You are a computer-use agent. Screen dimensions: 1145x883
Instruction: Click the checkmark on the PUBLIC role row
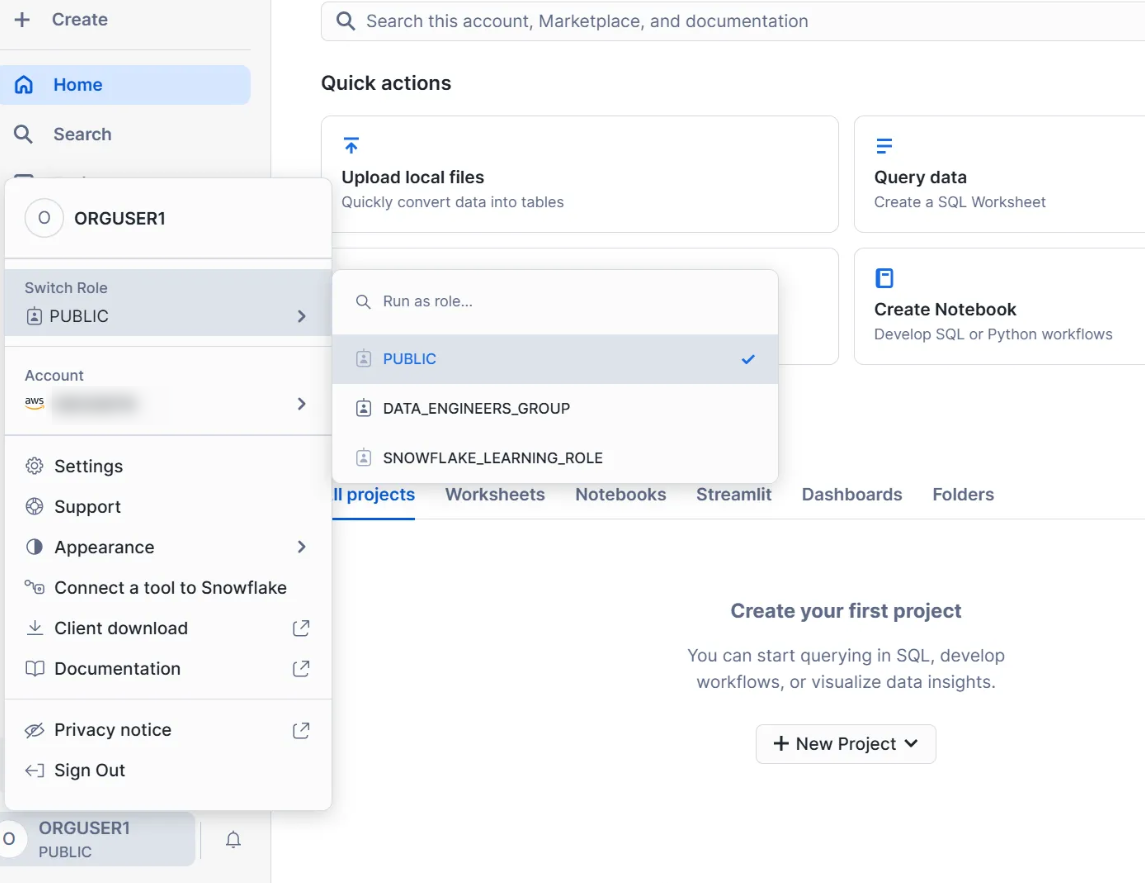pyautogui.click(x=748, y=359)
